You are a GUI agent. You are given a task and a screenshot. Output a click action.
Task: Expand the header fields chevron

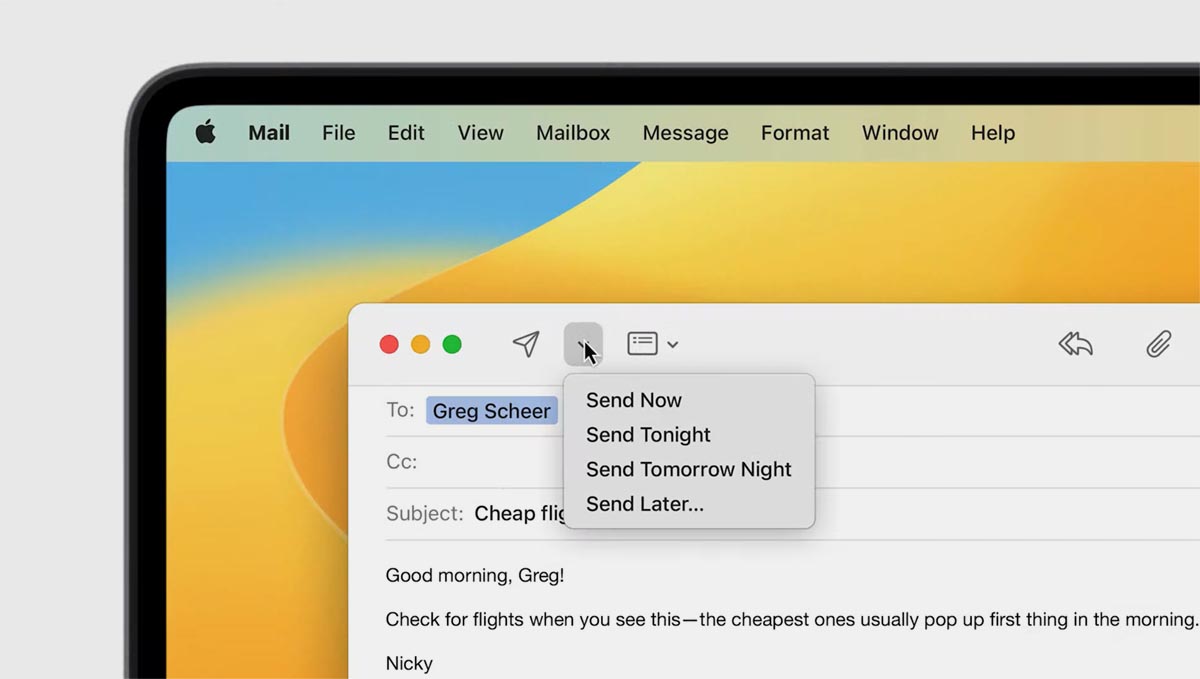[673, 345]
